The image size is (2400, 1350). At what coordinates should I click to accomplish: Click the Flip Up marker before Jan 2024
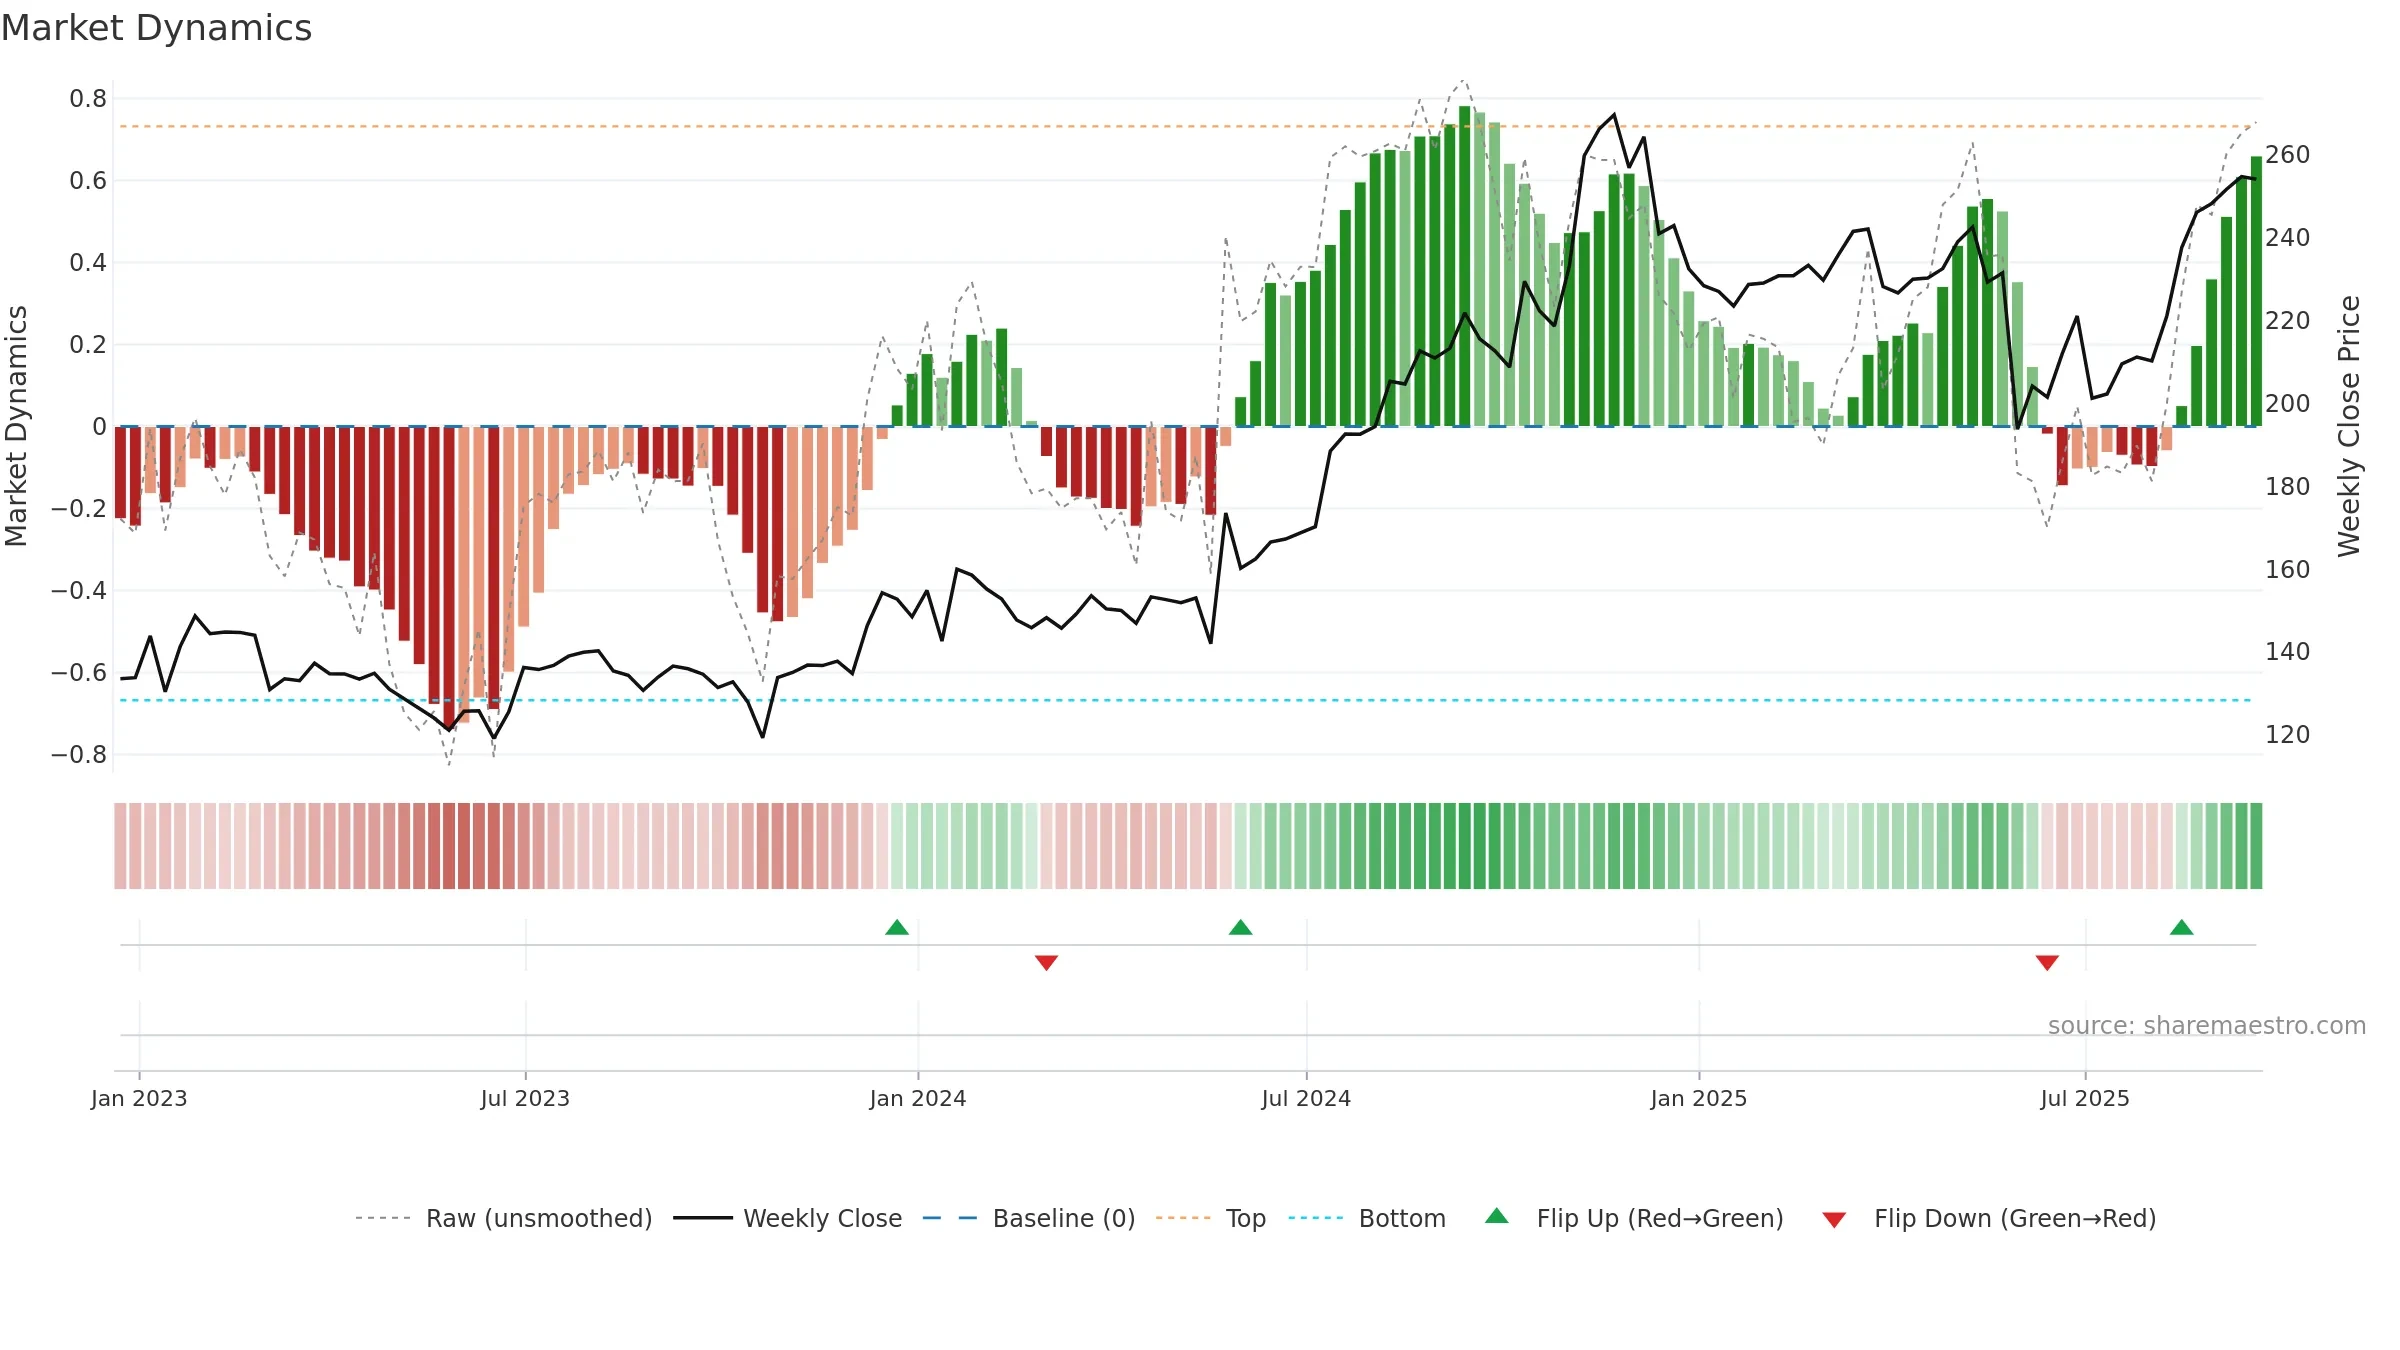tap(897, 927)
